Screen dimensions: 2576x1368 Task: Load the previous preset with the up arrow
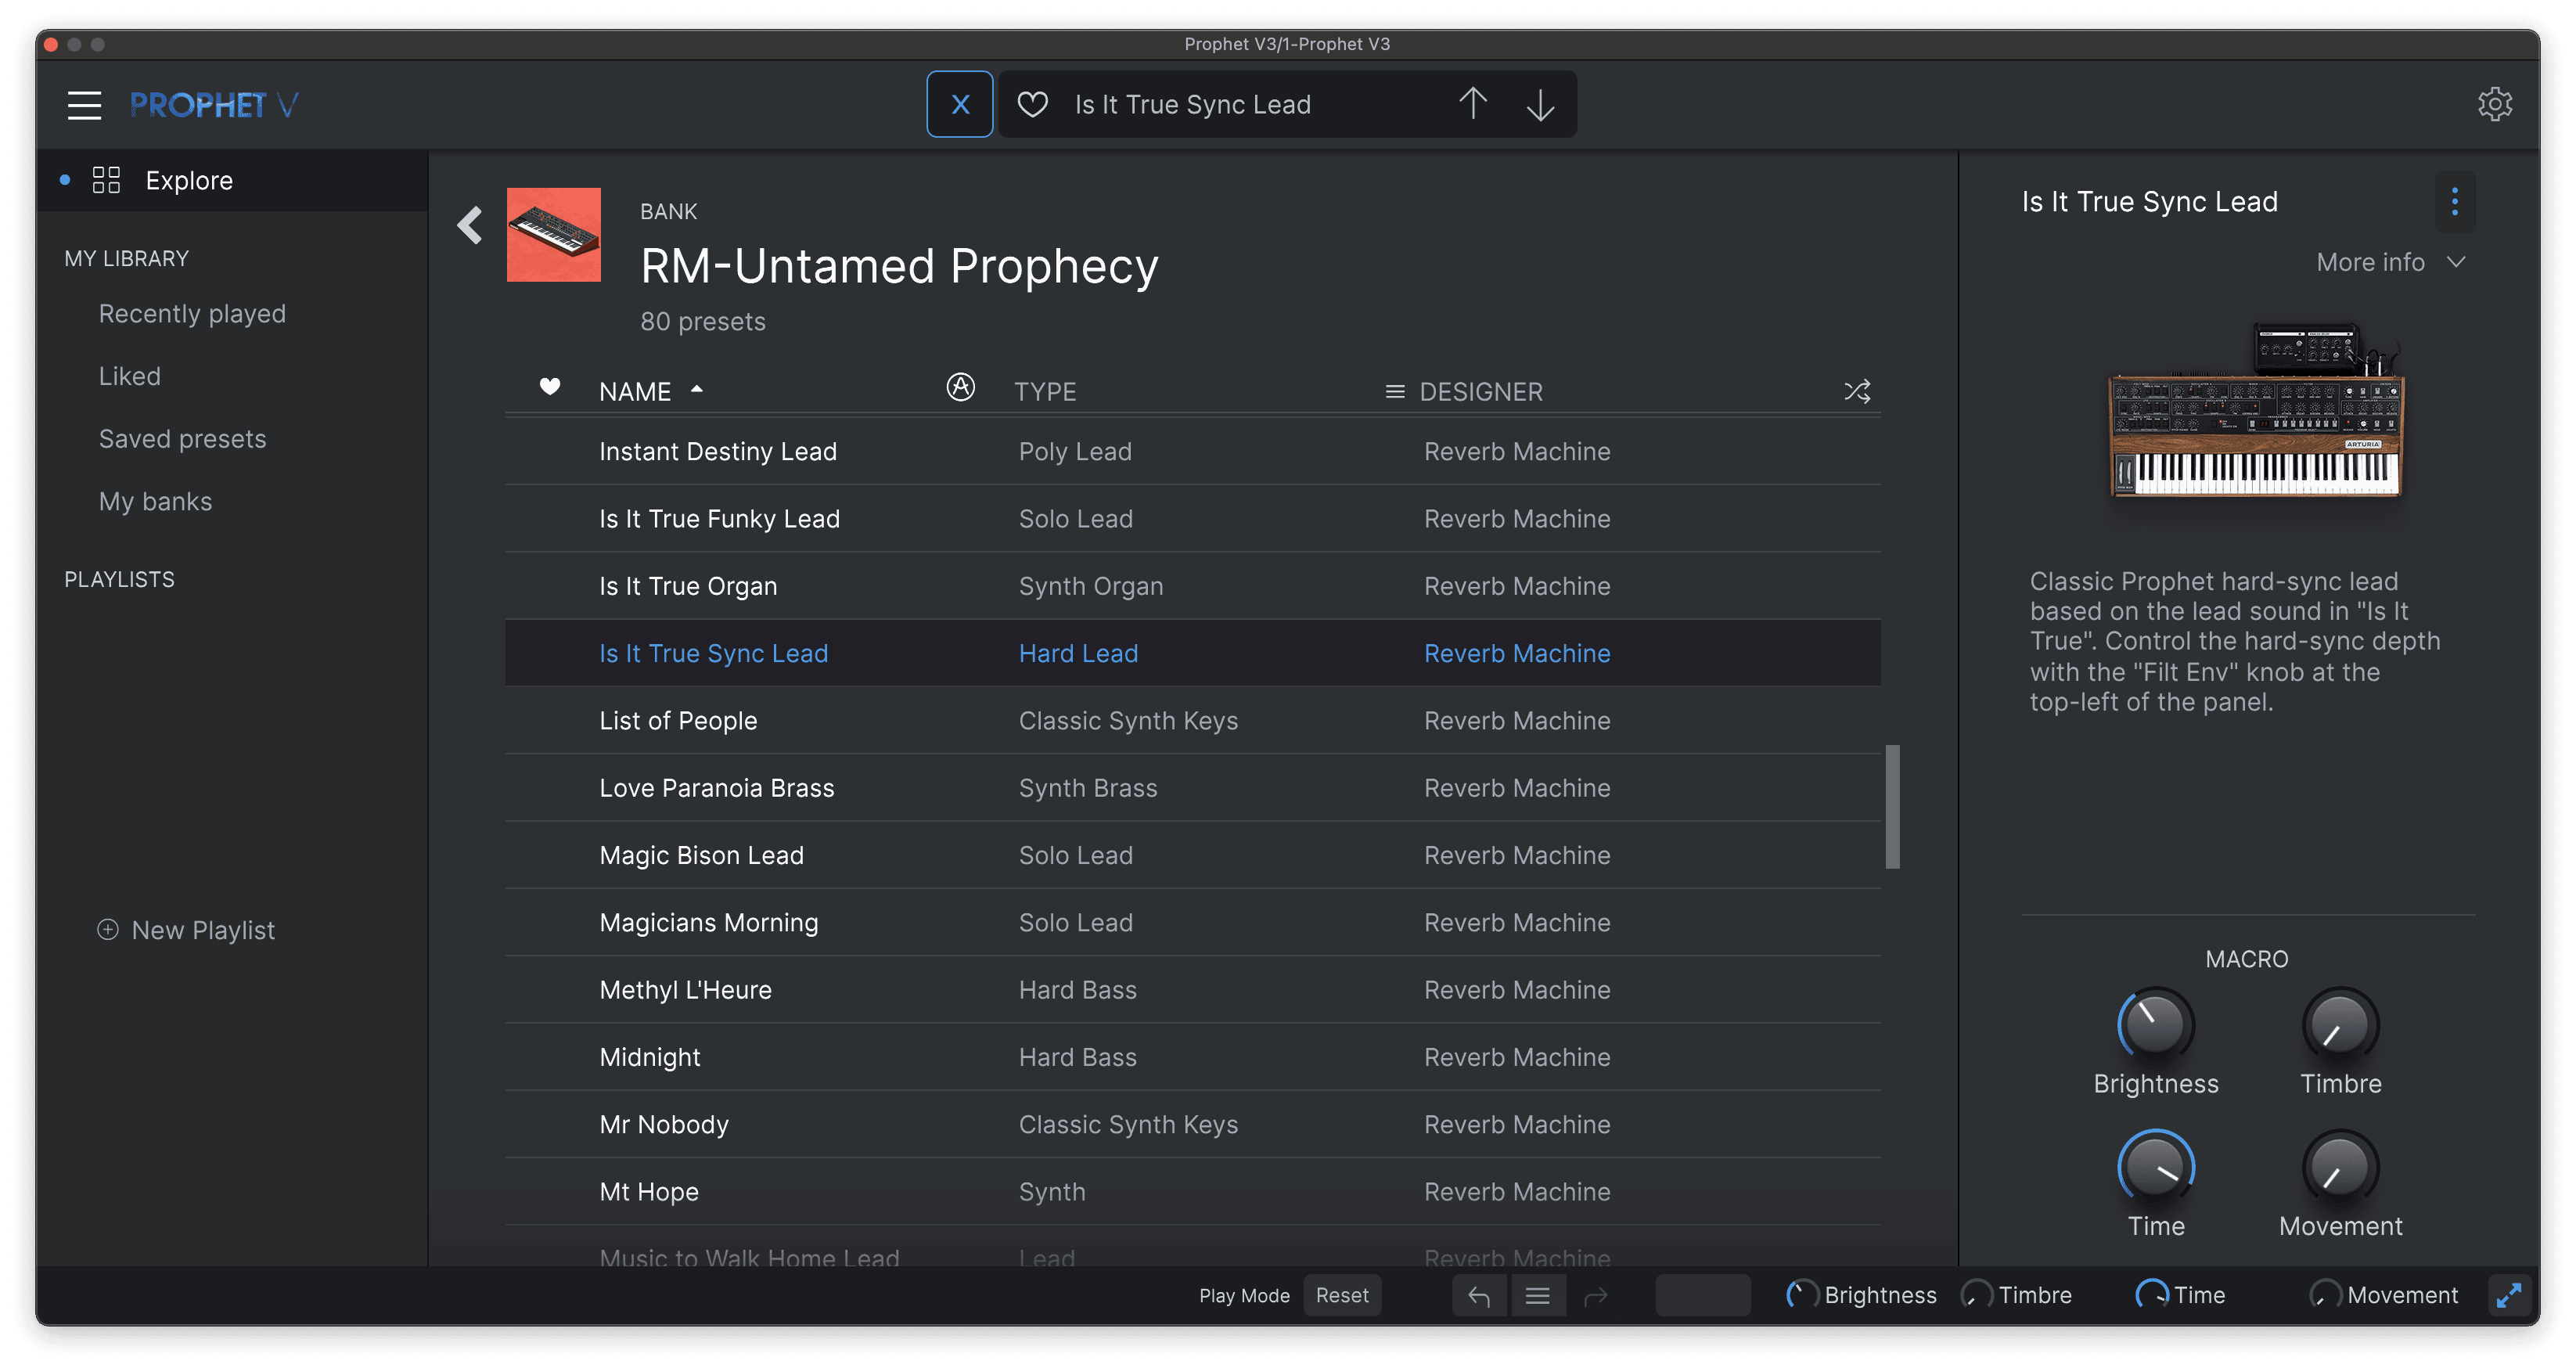(1472, 104)
